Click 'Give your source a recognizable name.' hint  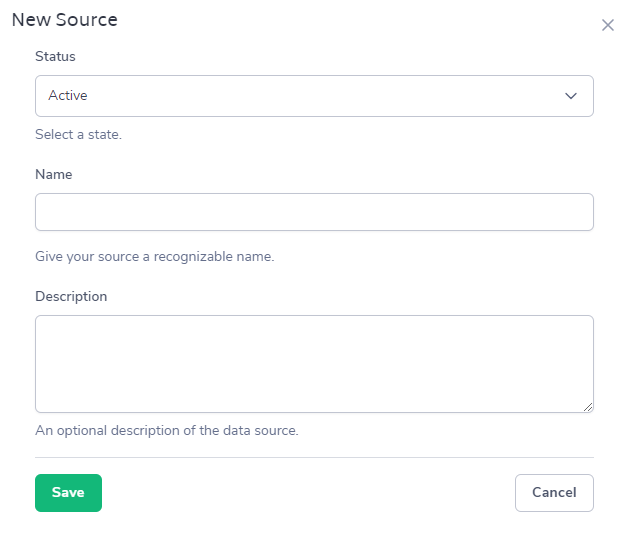154,256
